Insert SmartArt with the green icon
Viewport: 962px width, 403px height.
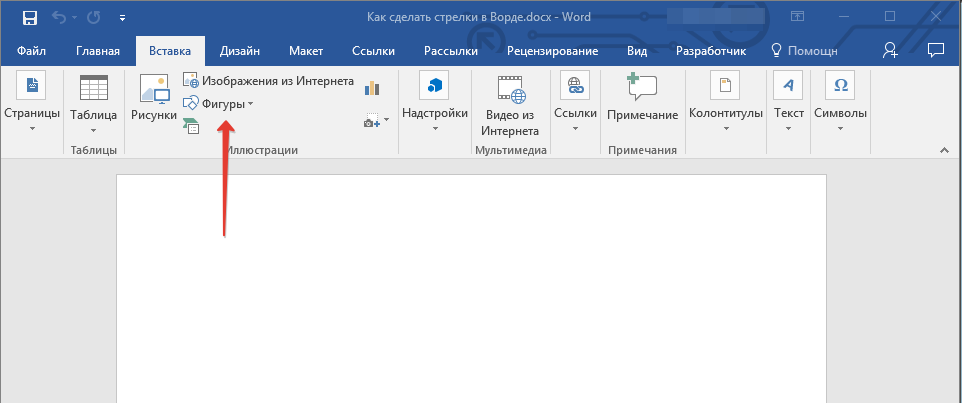pyautogui.click(x=191, y=125)
